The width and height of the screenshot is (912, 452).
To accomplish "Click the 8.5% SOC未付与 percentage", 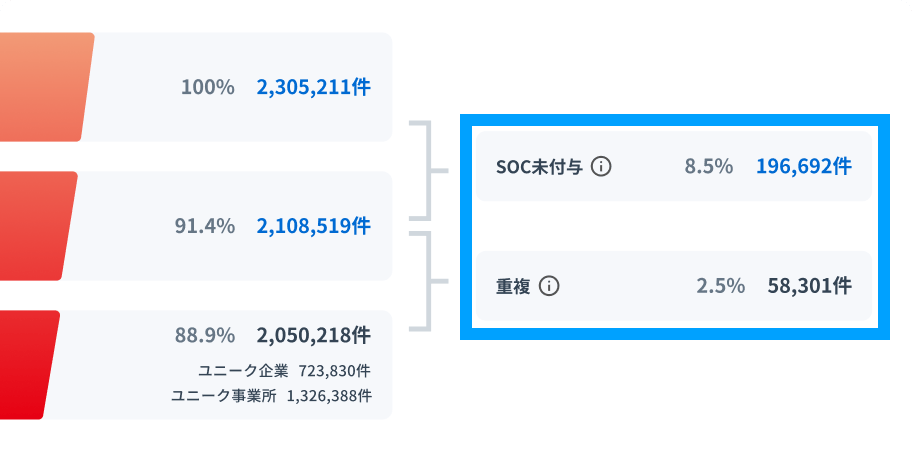I will (x=709, y=167).
